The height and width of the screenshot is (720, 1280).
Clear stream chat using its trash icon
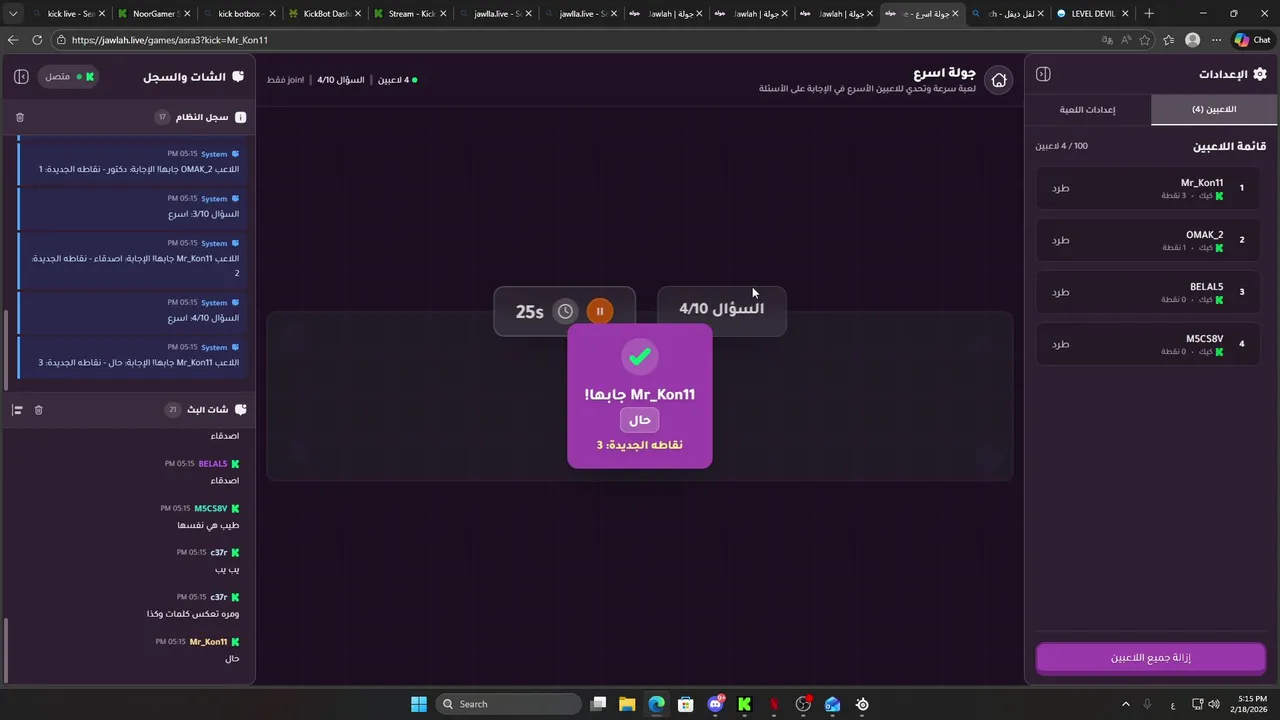tap(39, 410)
